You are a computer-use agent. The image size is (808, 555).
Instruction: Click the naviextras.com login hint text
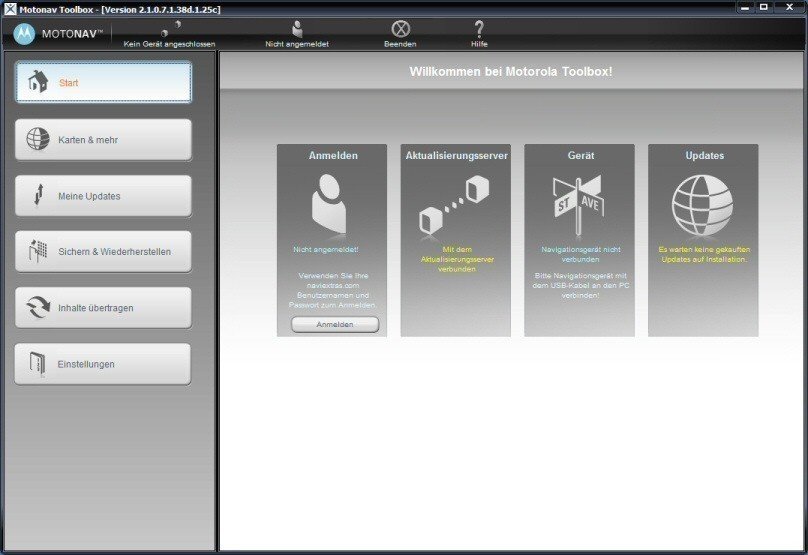[333, 290]
